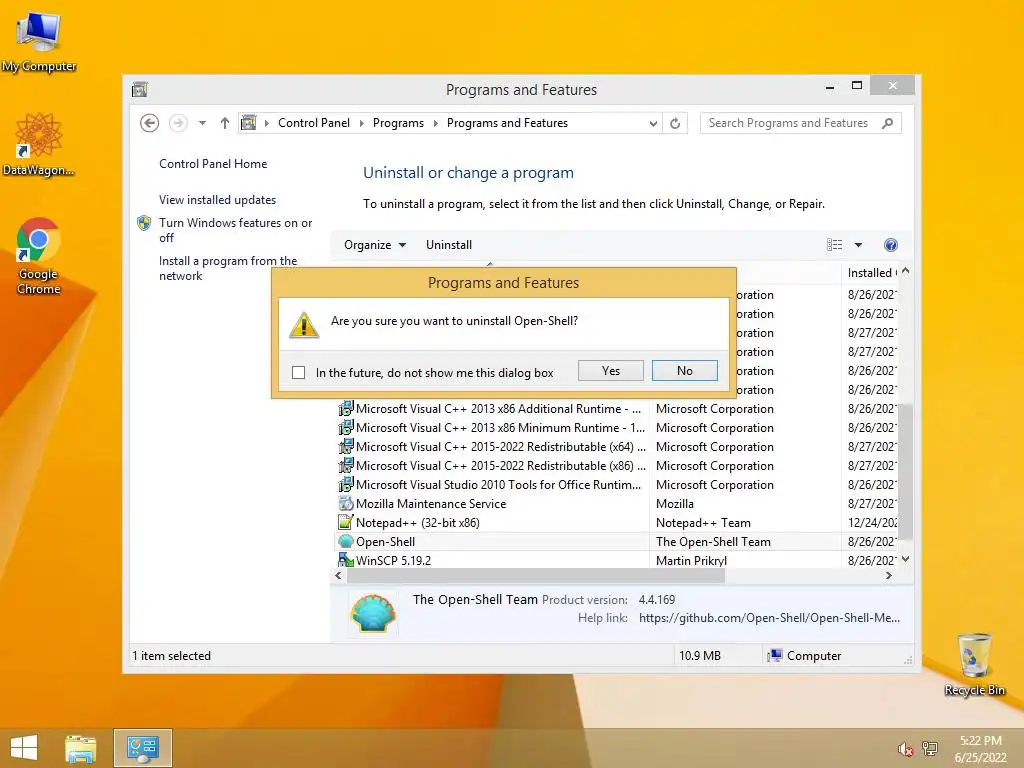The image size is (1024, 768).
Task: Open the Organize dropdown menu
Action: [x=375, y=245]
